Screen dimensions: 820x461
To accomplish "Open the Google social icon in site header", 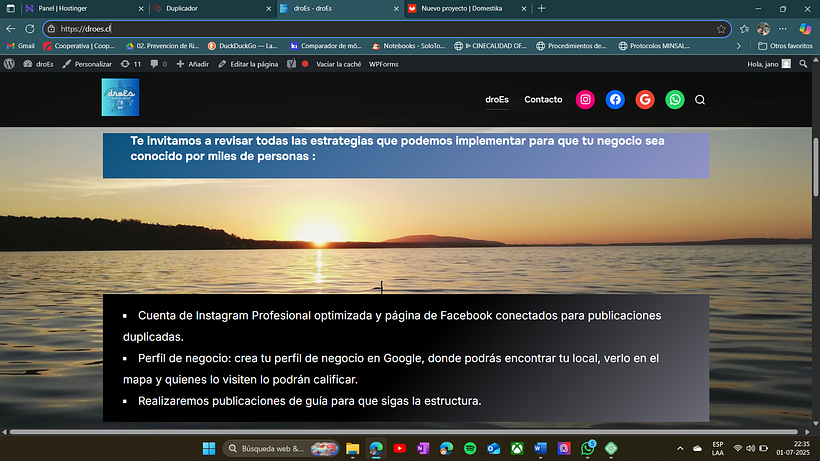I will coord(645,99).
